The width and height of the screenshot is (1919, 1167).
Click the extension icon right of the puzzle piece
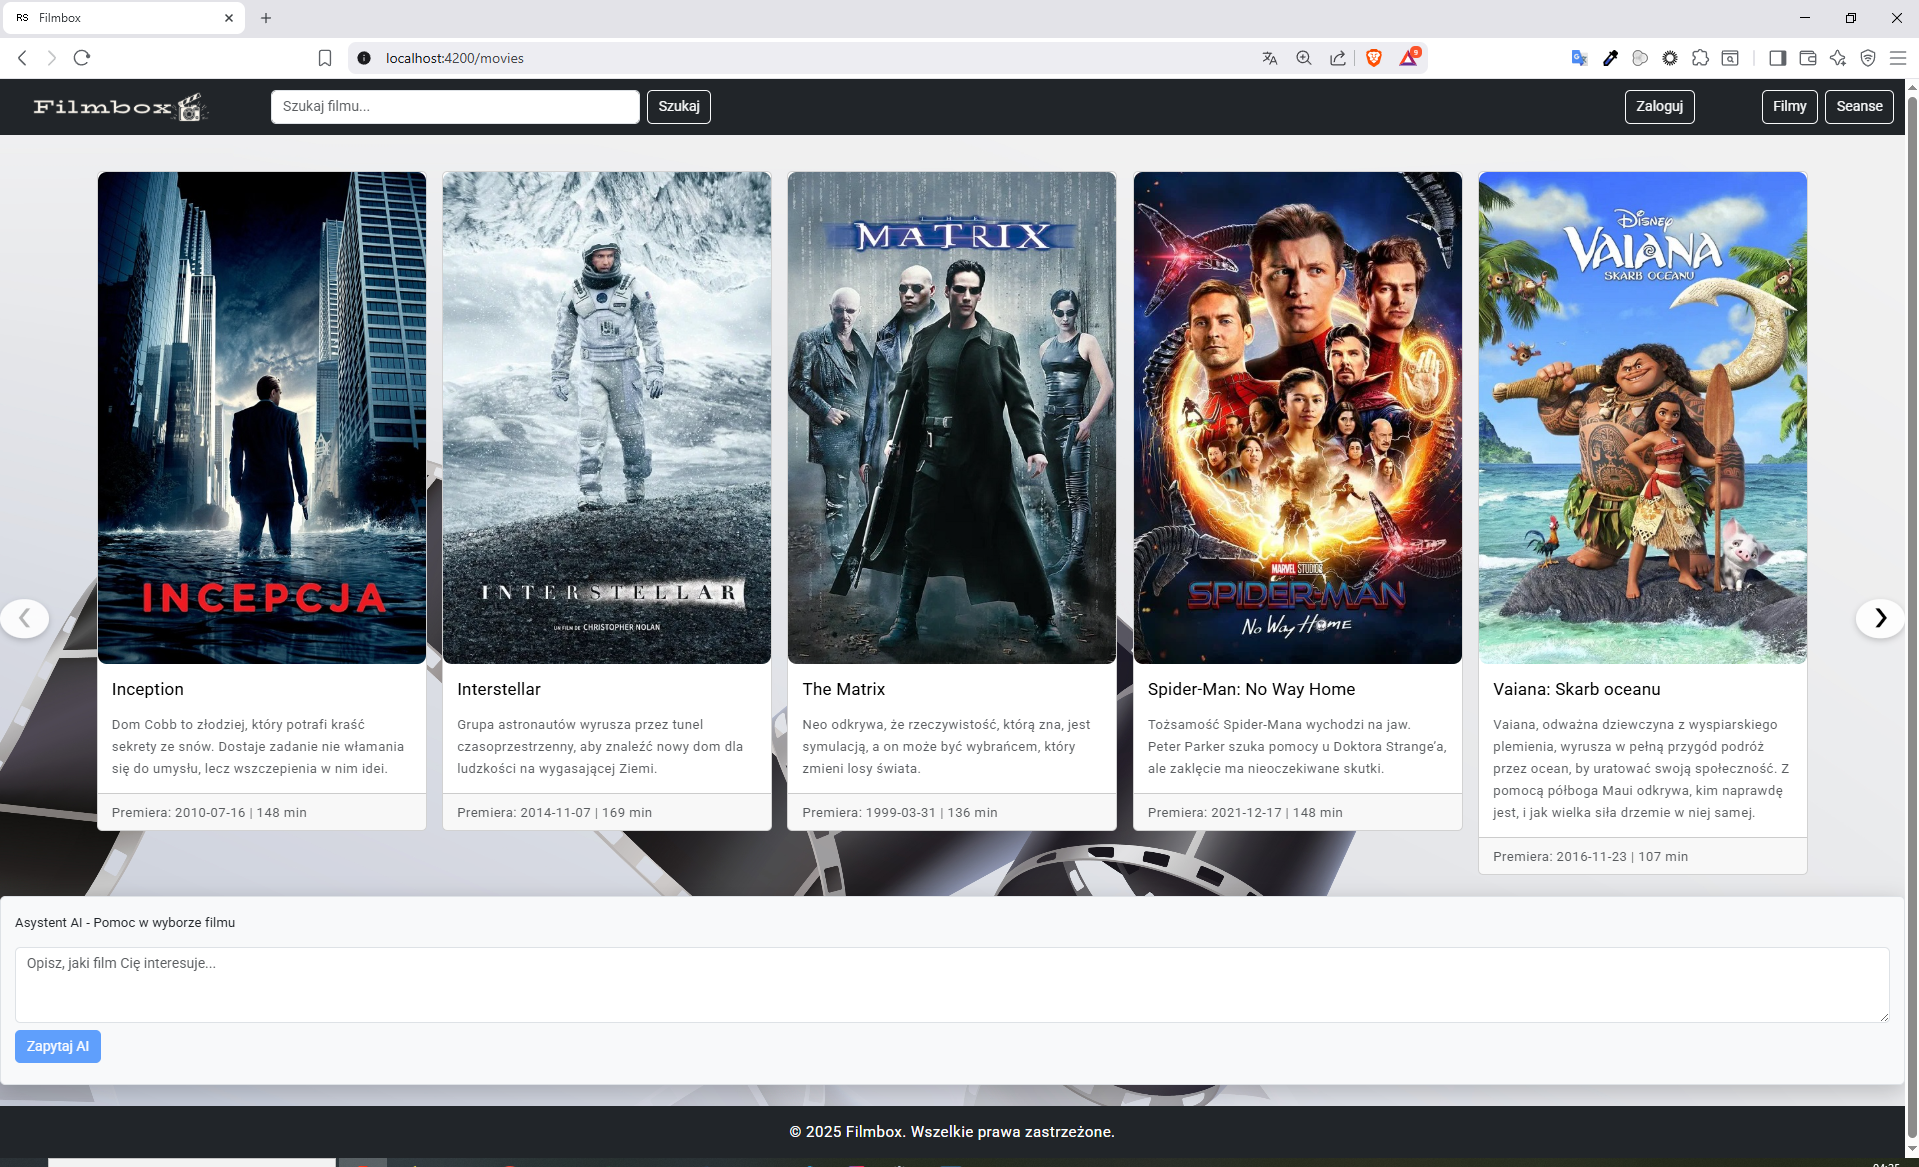tap(1730, 58)
